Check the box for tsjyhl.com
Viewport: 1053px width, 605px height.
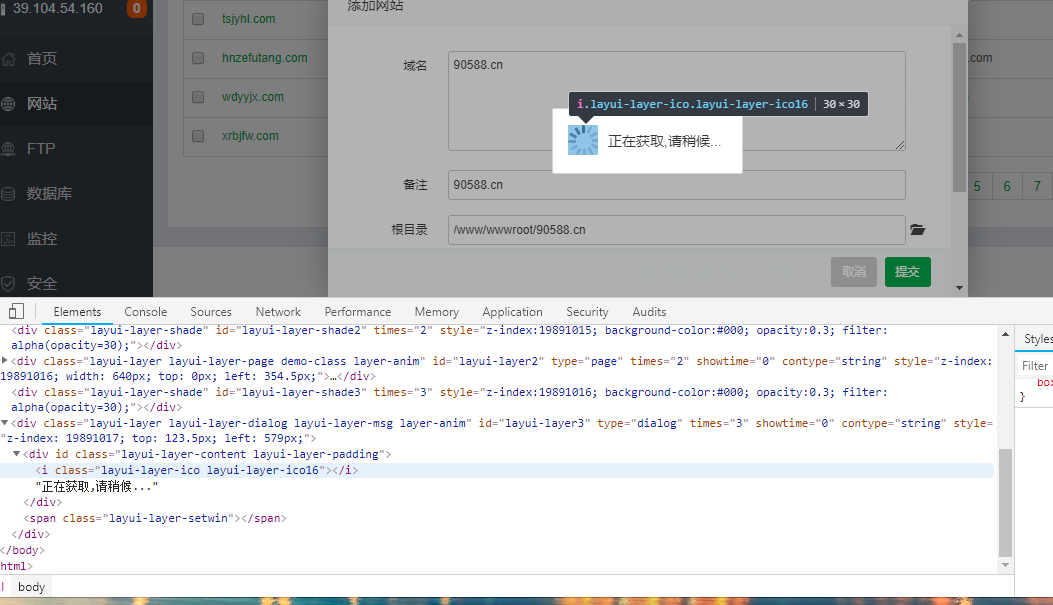[x=198, y=19]
